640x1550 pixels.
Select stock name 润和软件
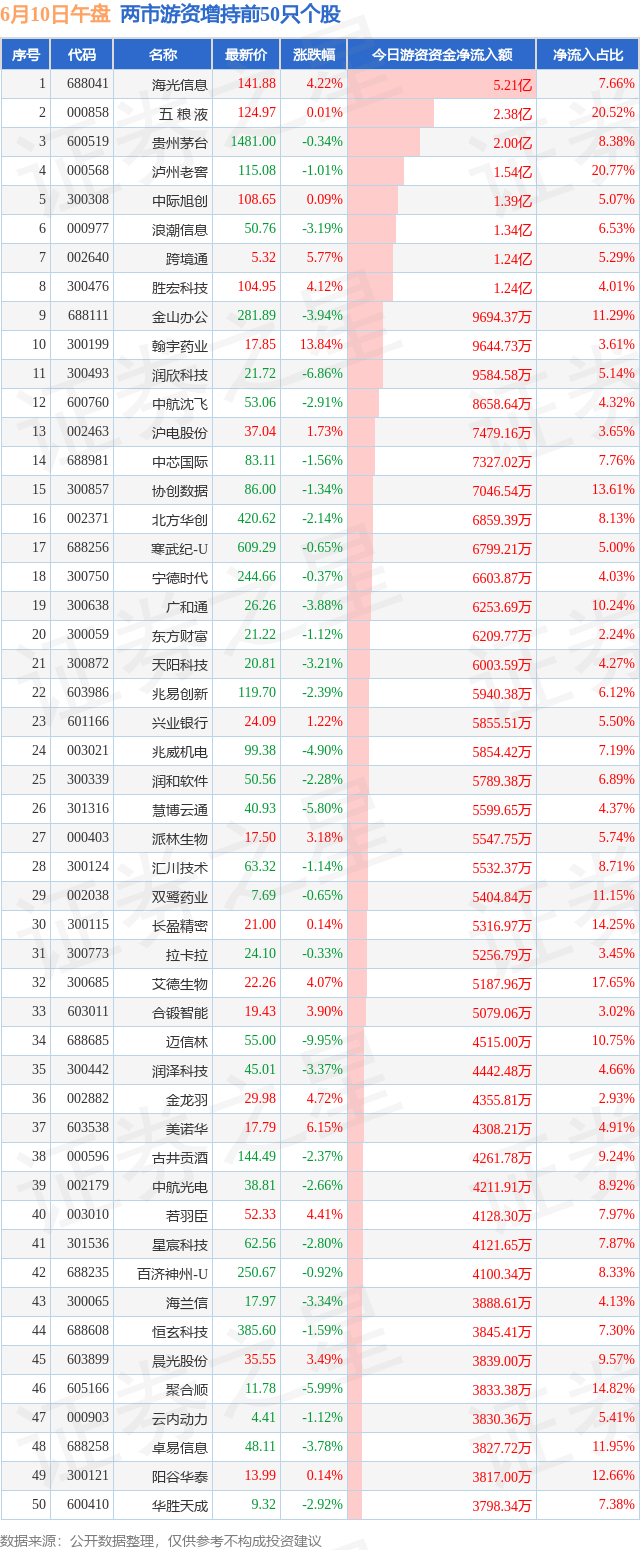click(x=180, y=780)
